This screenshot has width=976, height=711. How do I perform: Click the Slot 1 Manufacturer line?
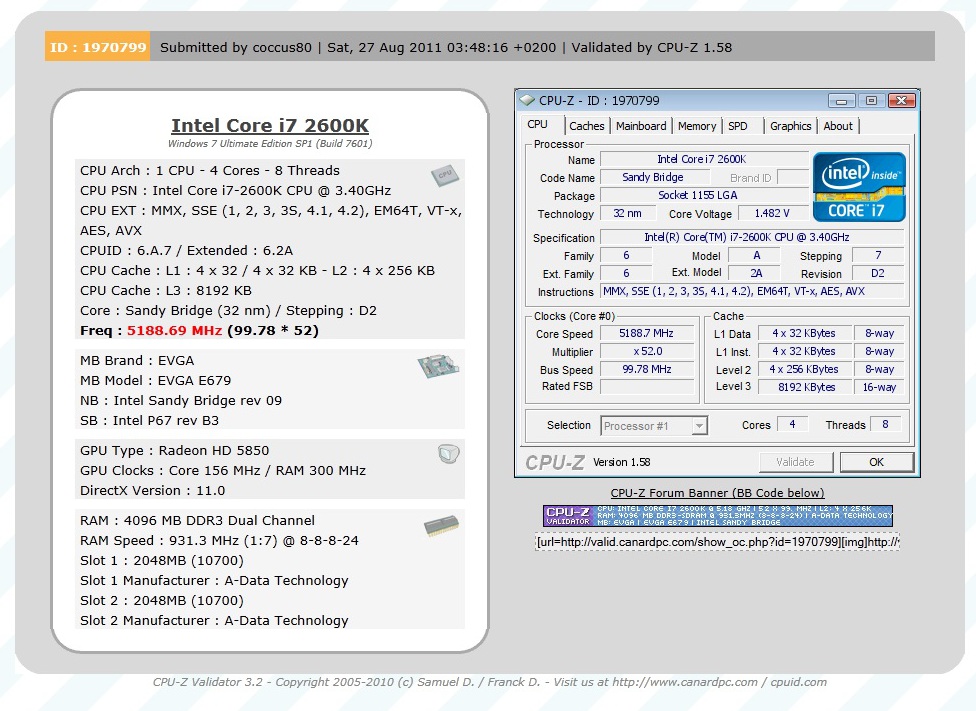(x=214, y=581)
